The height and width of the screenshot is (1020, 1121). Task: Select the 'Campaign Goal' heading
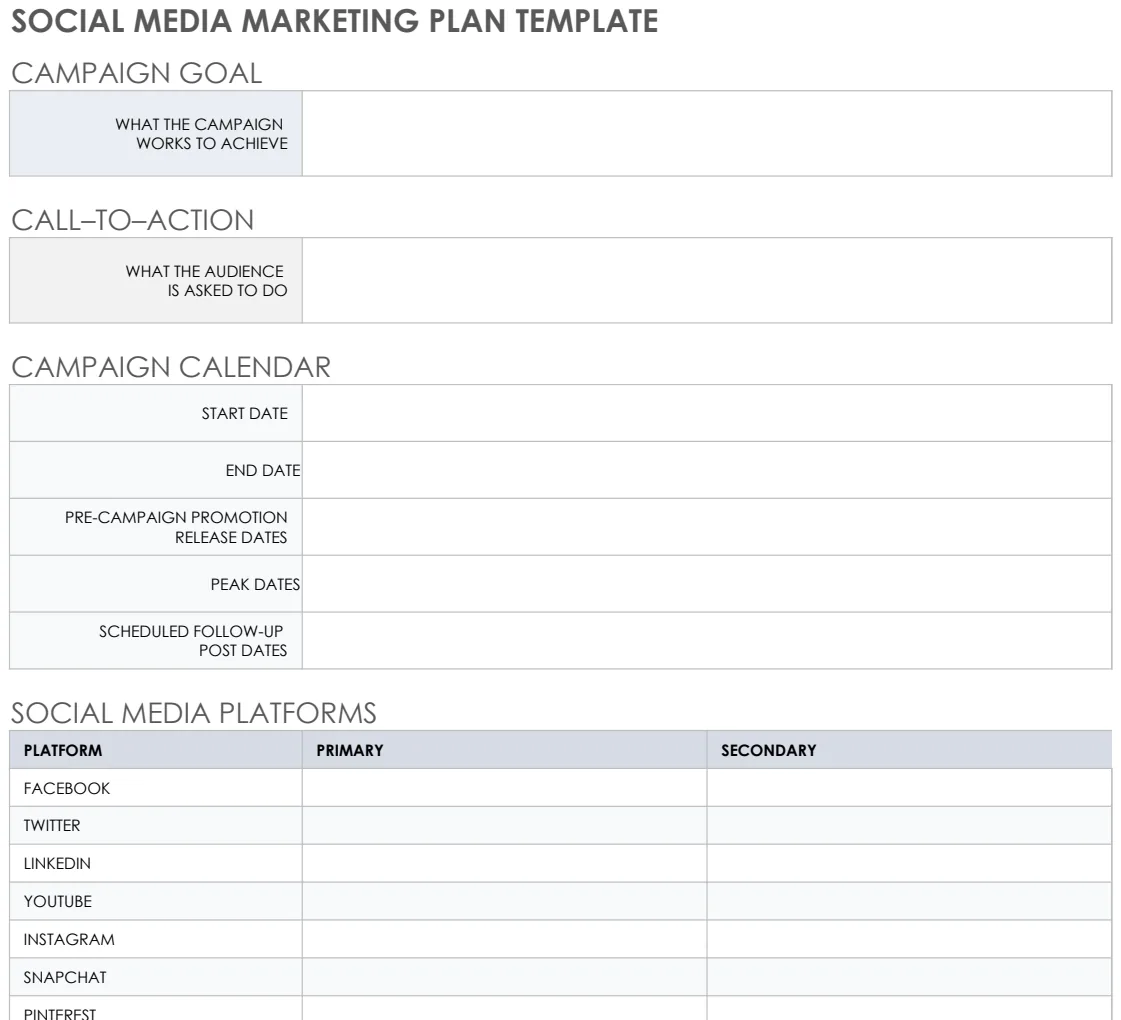[137, 73]
